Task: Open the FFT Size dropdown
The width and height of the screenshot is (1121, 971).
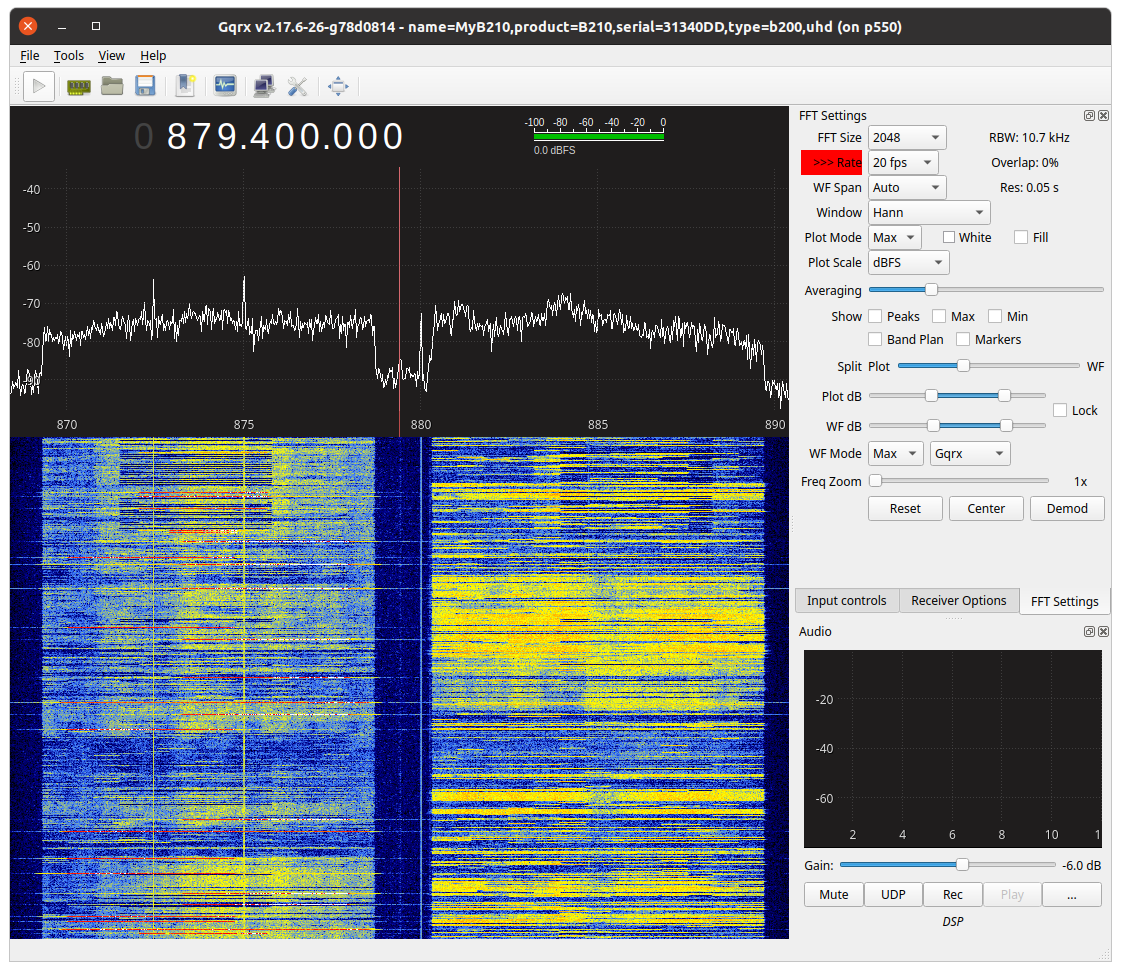Action: pyautogui.click(x=907, y=137)
